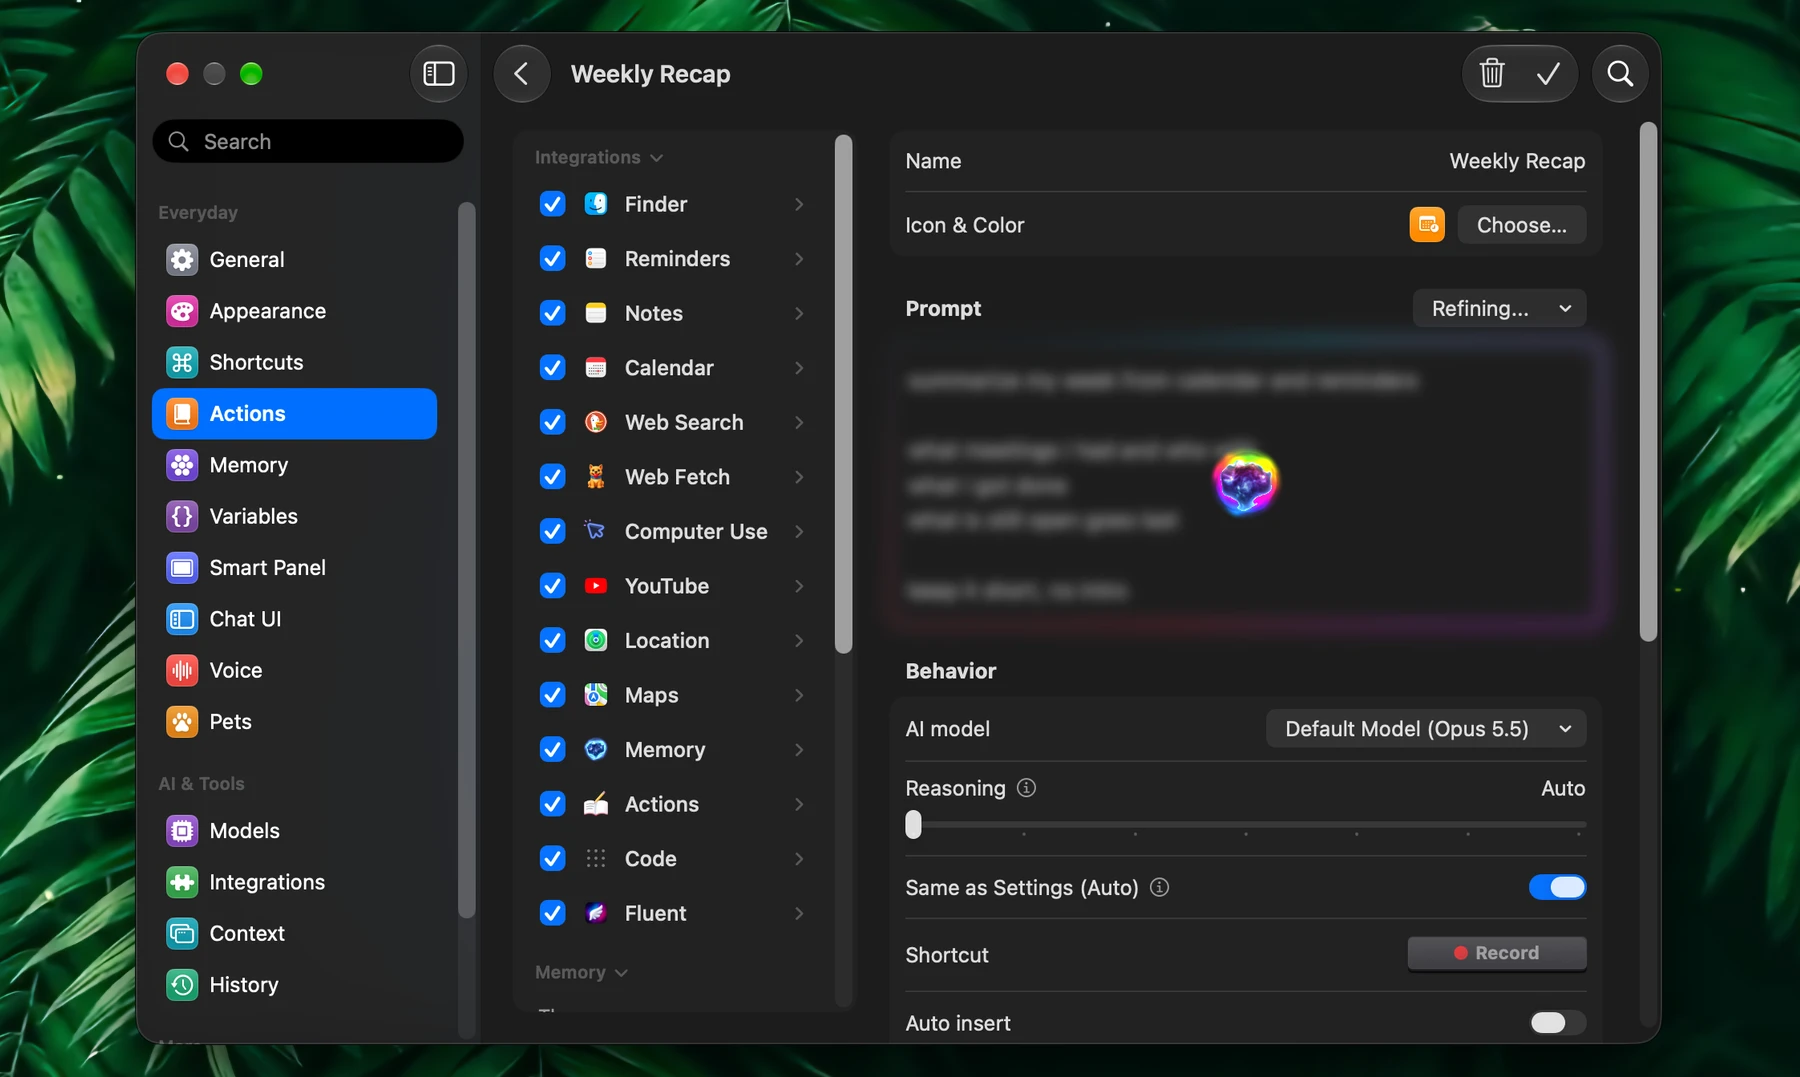Uncheck the YouTube integration checkbox
This screenshot has height=1077, width=1800.
(x=552, y=586)
